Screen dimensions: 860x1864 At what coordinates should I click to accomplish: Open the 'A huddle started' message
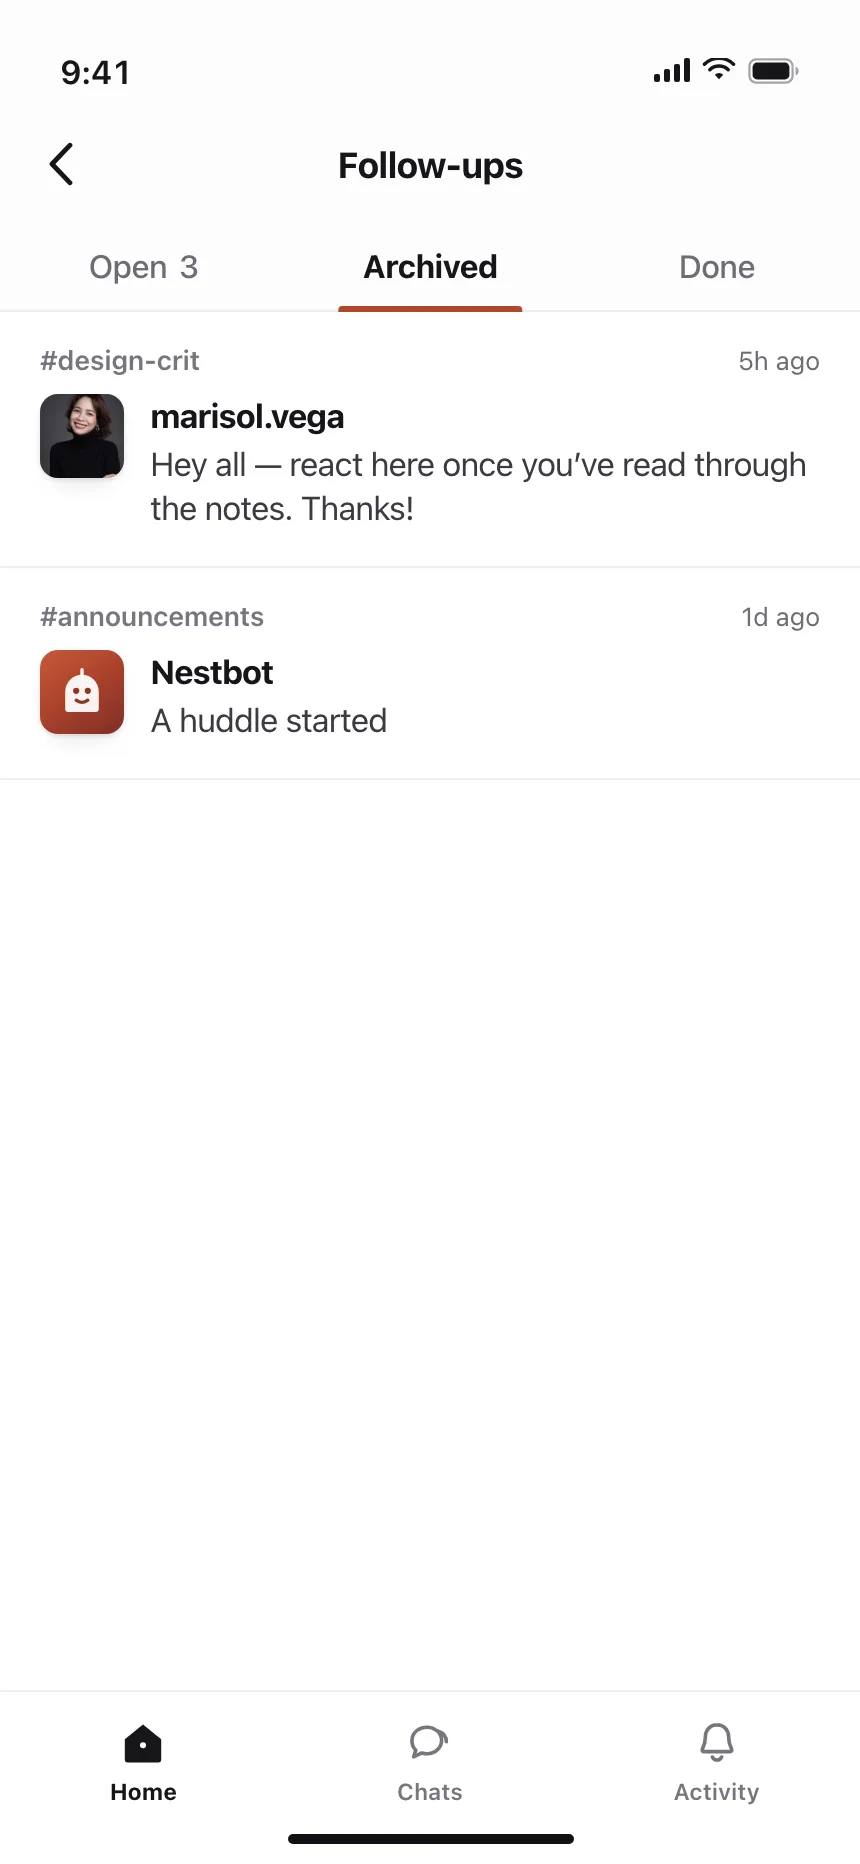click(269, 721)
